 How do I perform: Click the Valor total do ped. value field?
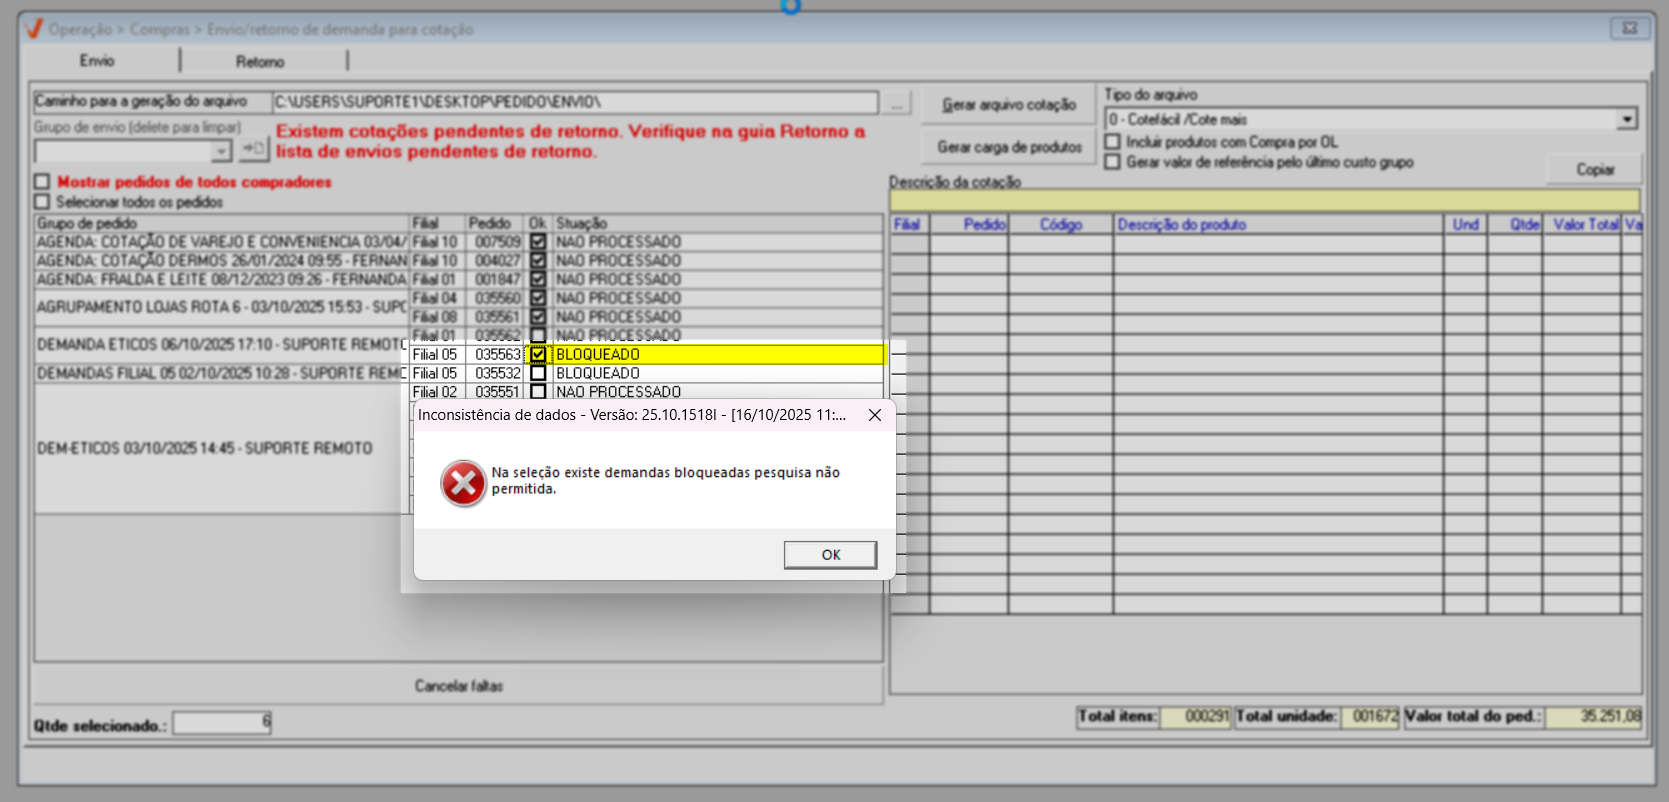pyautogui.click(x=1594, y=717)
